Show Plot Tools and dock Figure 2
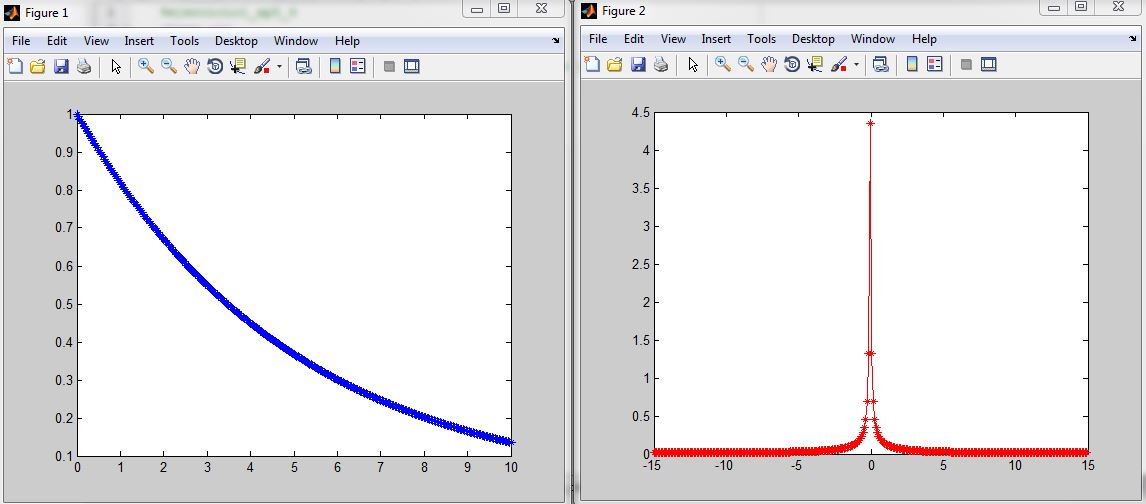1146x504 pixels. coord(989,65)
